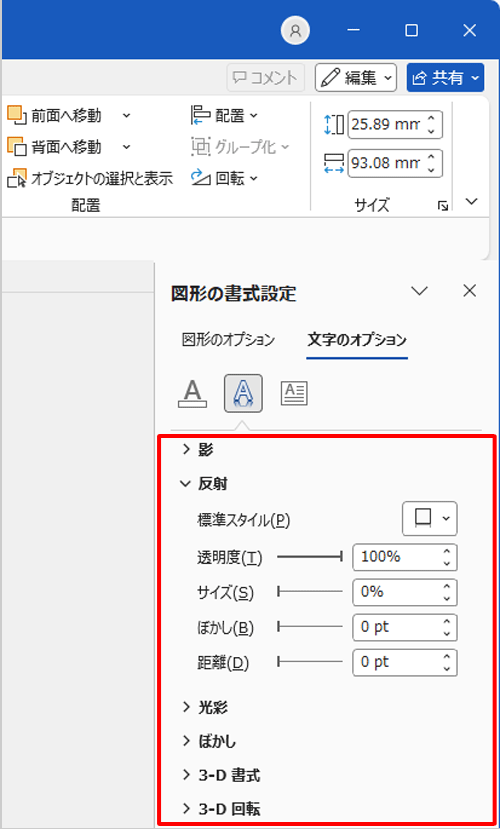This screenshot has height=829, width=500.
Task: Expand the 影 shadow section
Action: [197, 450]
